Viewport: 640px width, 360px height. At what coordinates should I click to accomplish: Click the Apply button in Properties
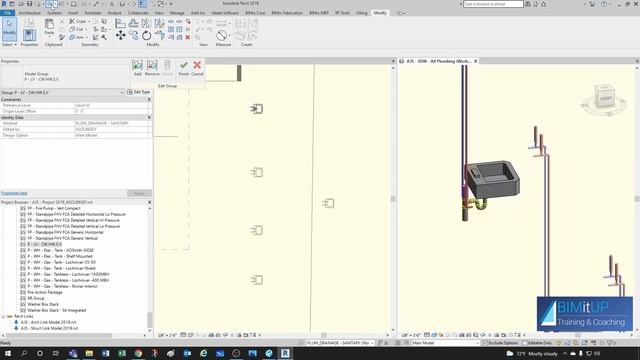(x=139, y=193)
